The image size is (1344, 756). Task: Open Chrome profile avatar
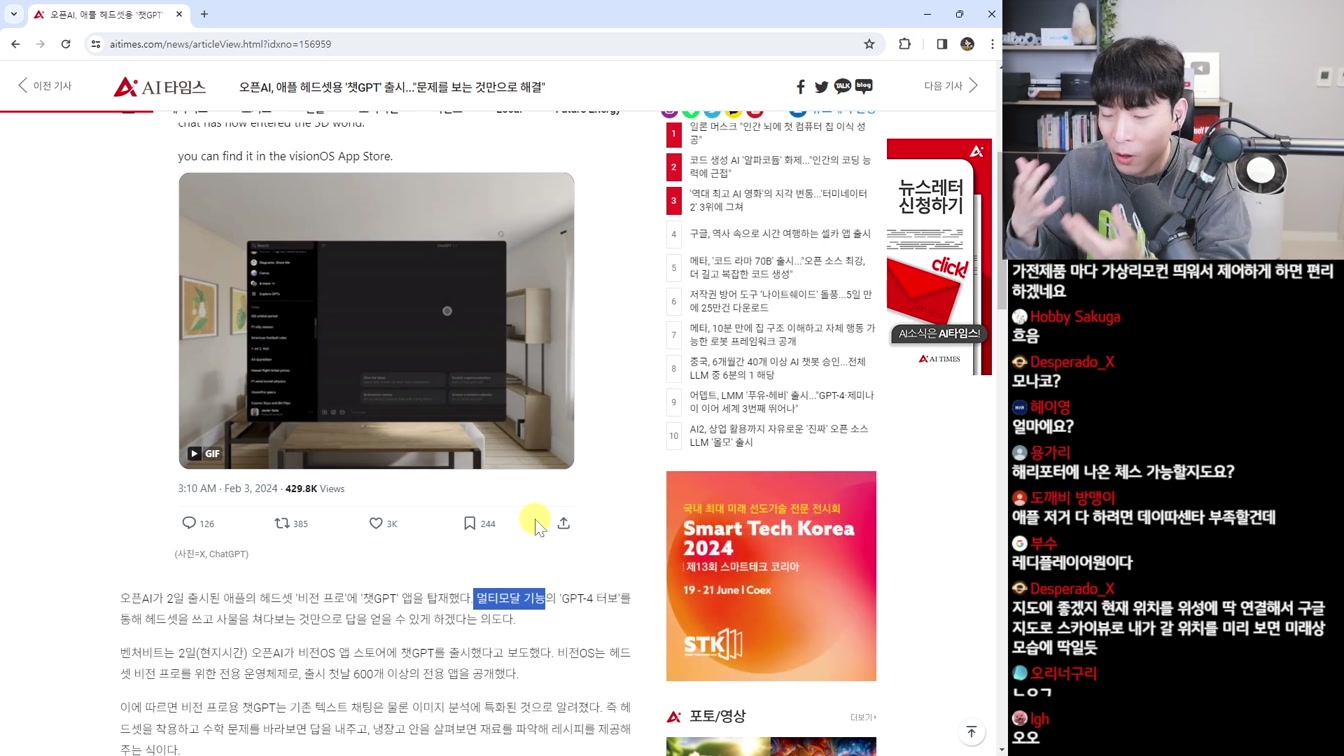(967, 44)
